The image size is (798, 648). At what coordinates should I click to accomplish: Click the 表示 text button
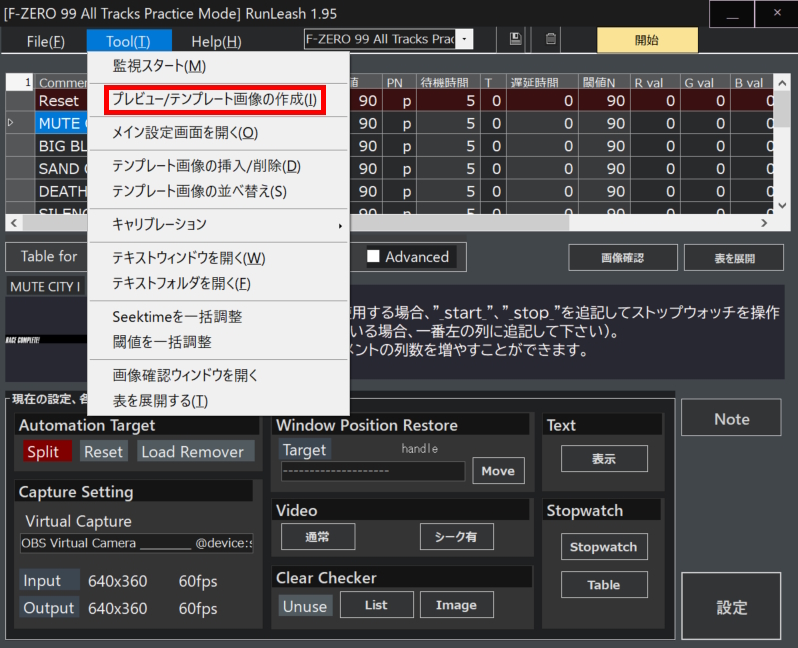pyautogui.click(x=604, y=459)
